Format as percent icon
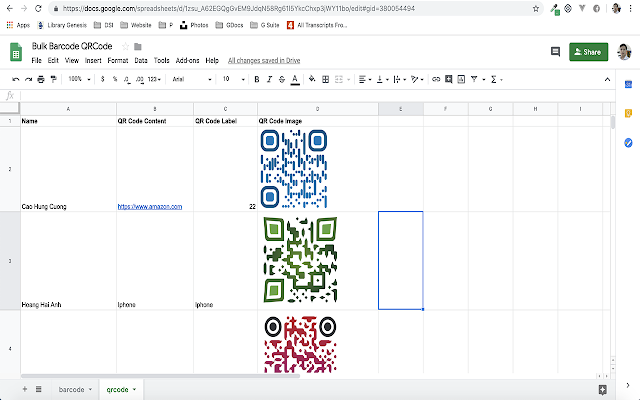640x400 pixels. click(x=115, y=79)
